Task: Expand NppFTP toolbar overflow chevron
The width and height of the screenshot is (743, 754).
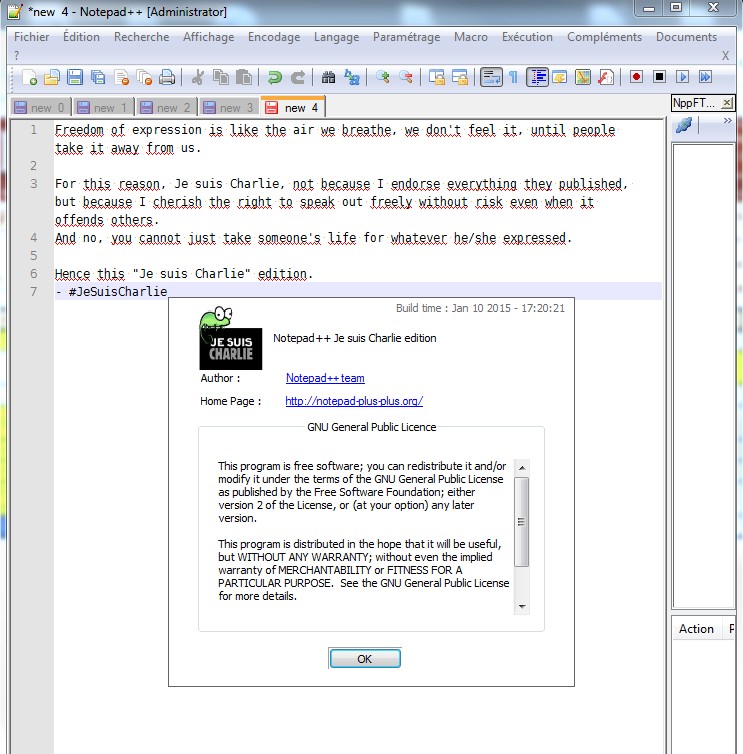Action: pos(728,121)
